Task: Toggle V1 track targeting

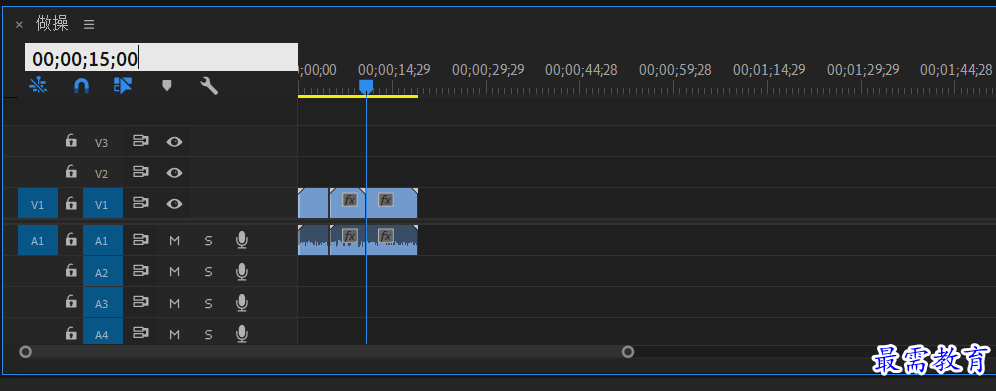Action: (x=102, y=204)
